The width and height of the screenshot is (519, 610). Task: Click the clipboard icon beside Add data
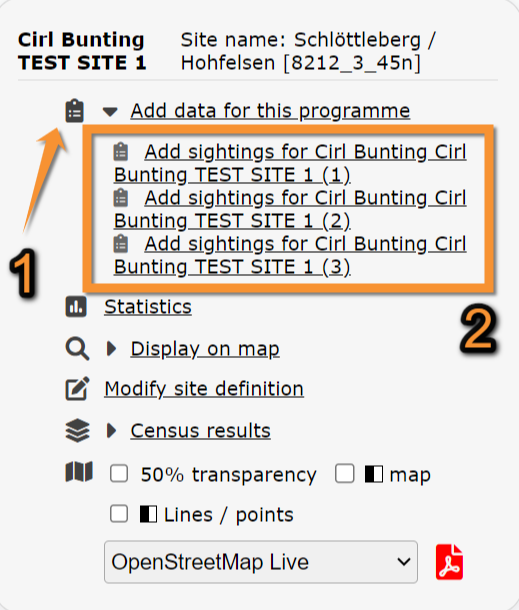pyautogui.click(x=74, y=111)
